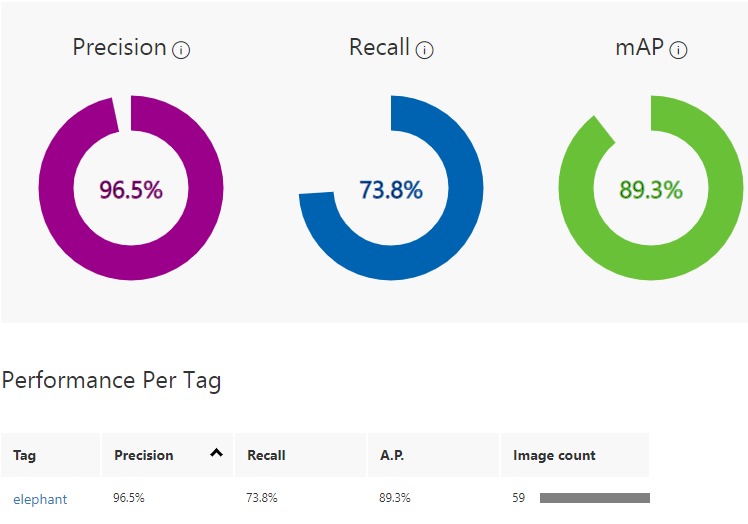Image resolution: width=748 pixels, height=524 pixels.
Task: Sort table by Recall column header
Action: [266, 455]
